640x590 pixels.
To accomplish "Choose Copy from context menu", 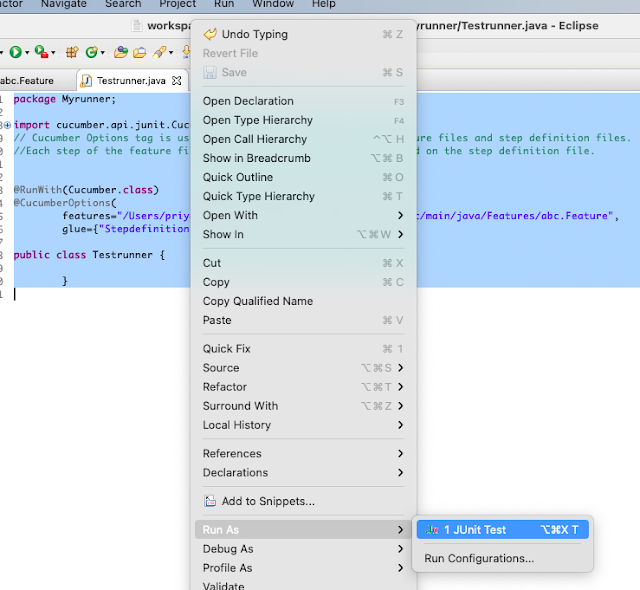I will coord(303,282).
